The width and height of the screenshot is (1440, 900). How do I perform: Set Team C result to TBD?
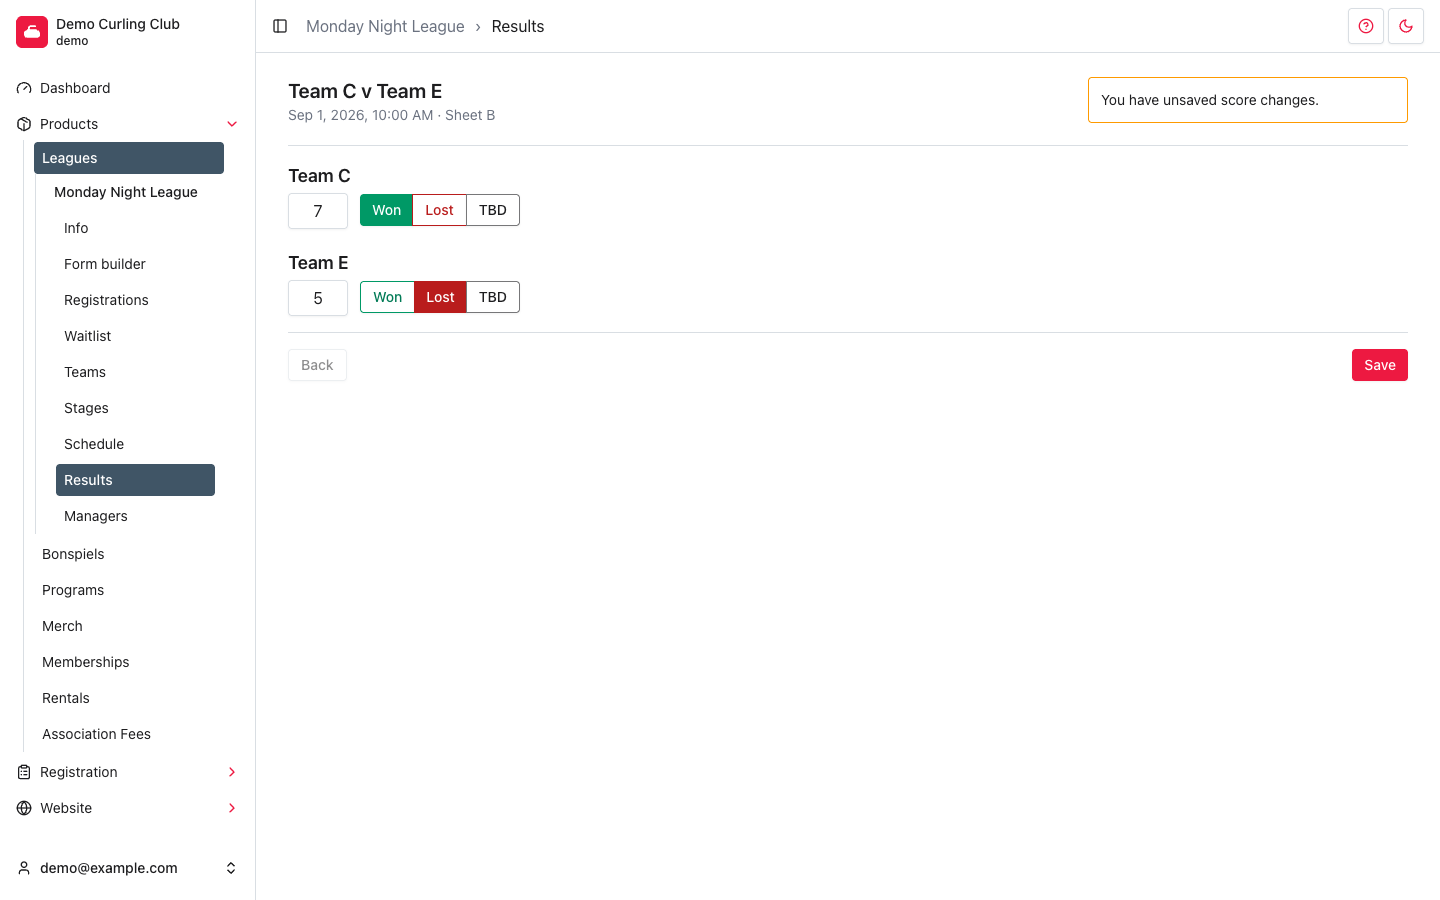click(x=493, y=210)
